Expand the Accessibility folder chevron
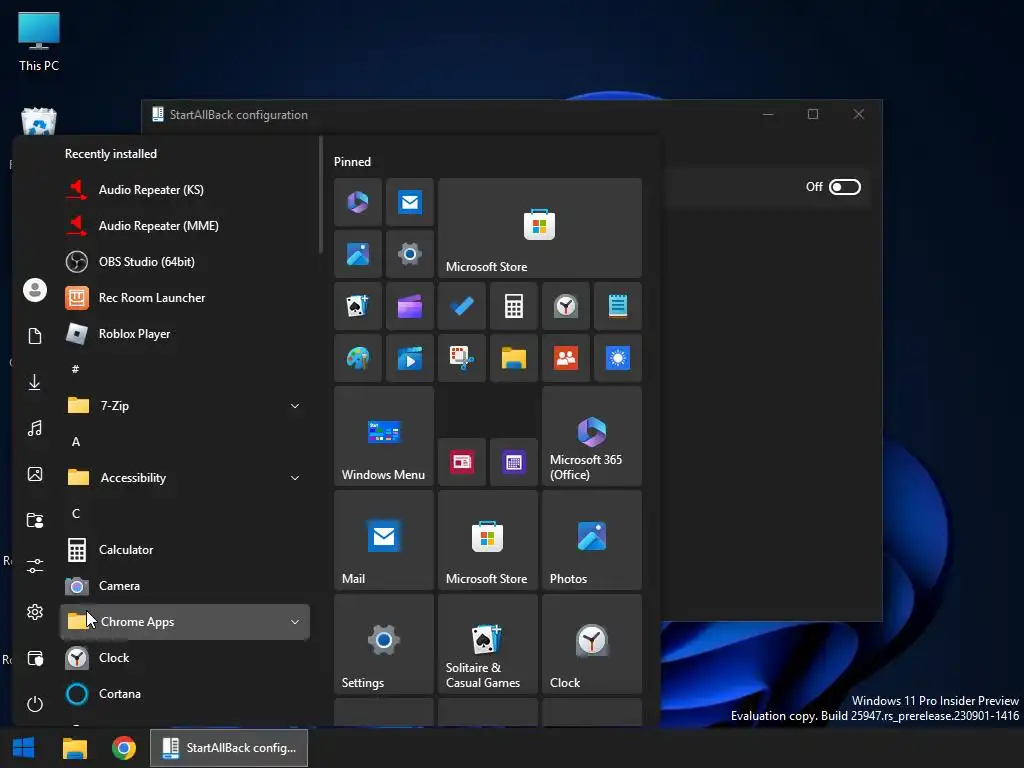The height and width of the screenshot is (768, 1024). (295, 478)
